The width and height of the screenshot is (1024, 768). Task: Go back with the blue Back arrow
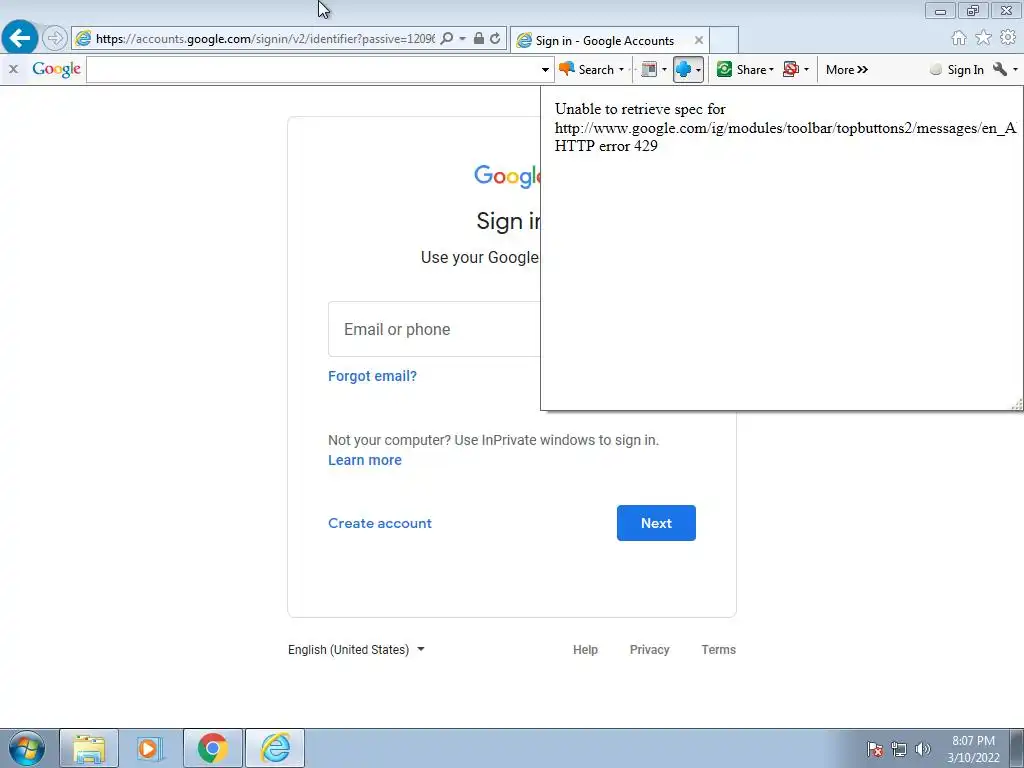point(20,37)
